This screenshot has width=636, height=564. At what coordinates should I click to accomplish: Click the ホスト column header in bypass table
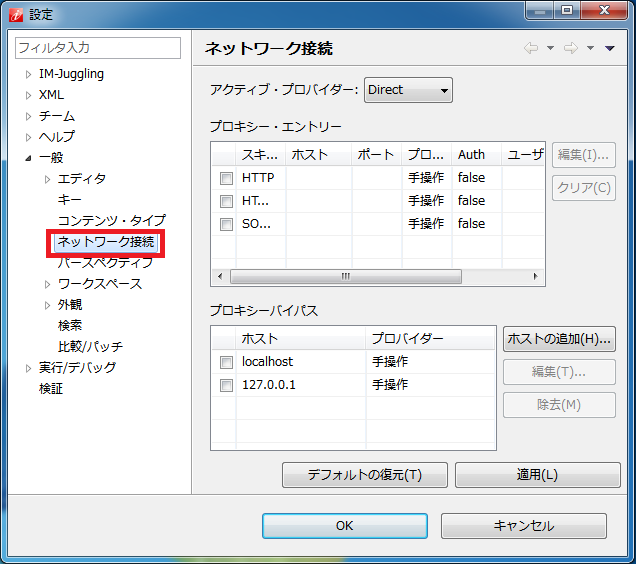[301, 338]
